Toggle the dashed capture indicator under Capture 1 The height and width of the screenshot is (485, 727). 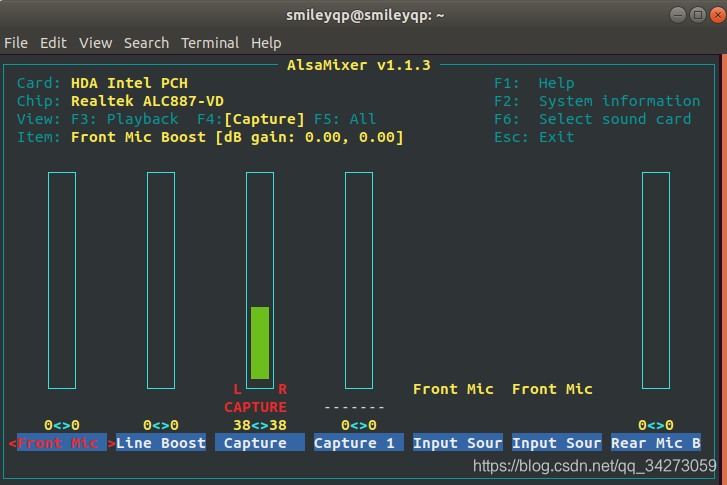[354, 407]
